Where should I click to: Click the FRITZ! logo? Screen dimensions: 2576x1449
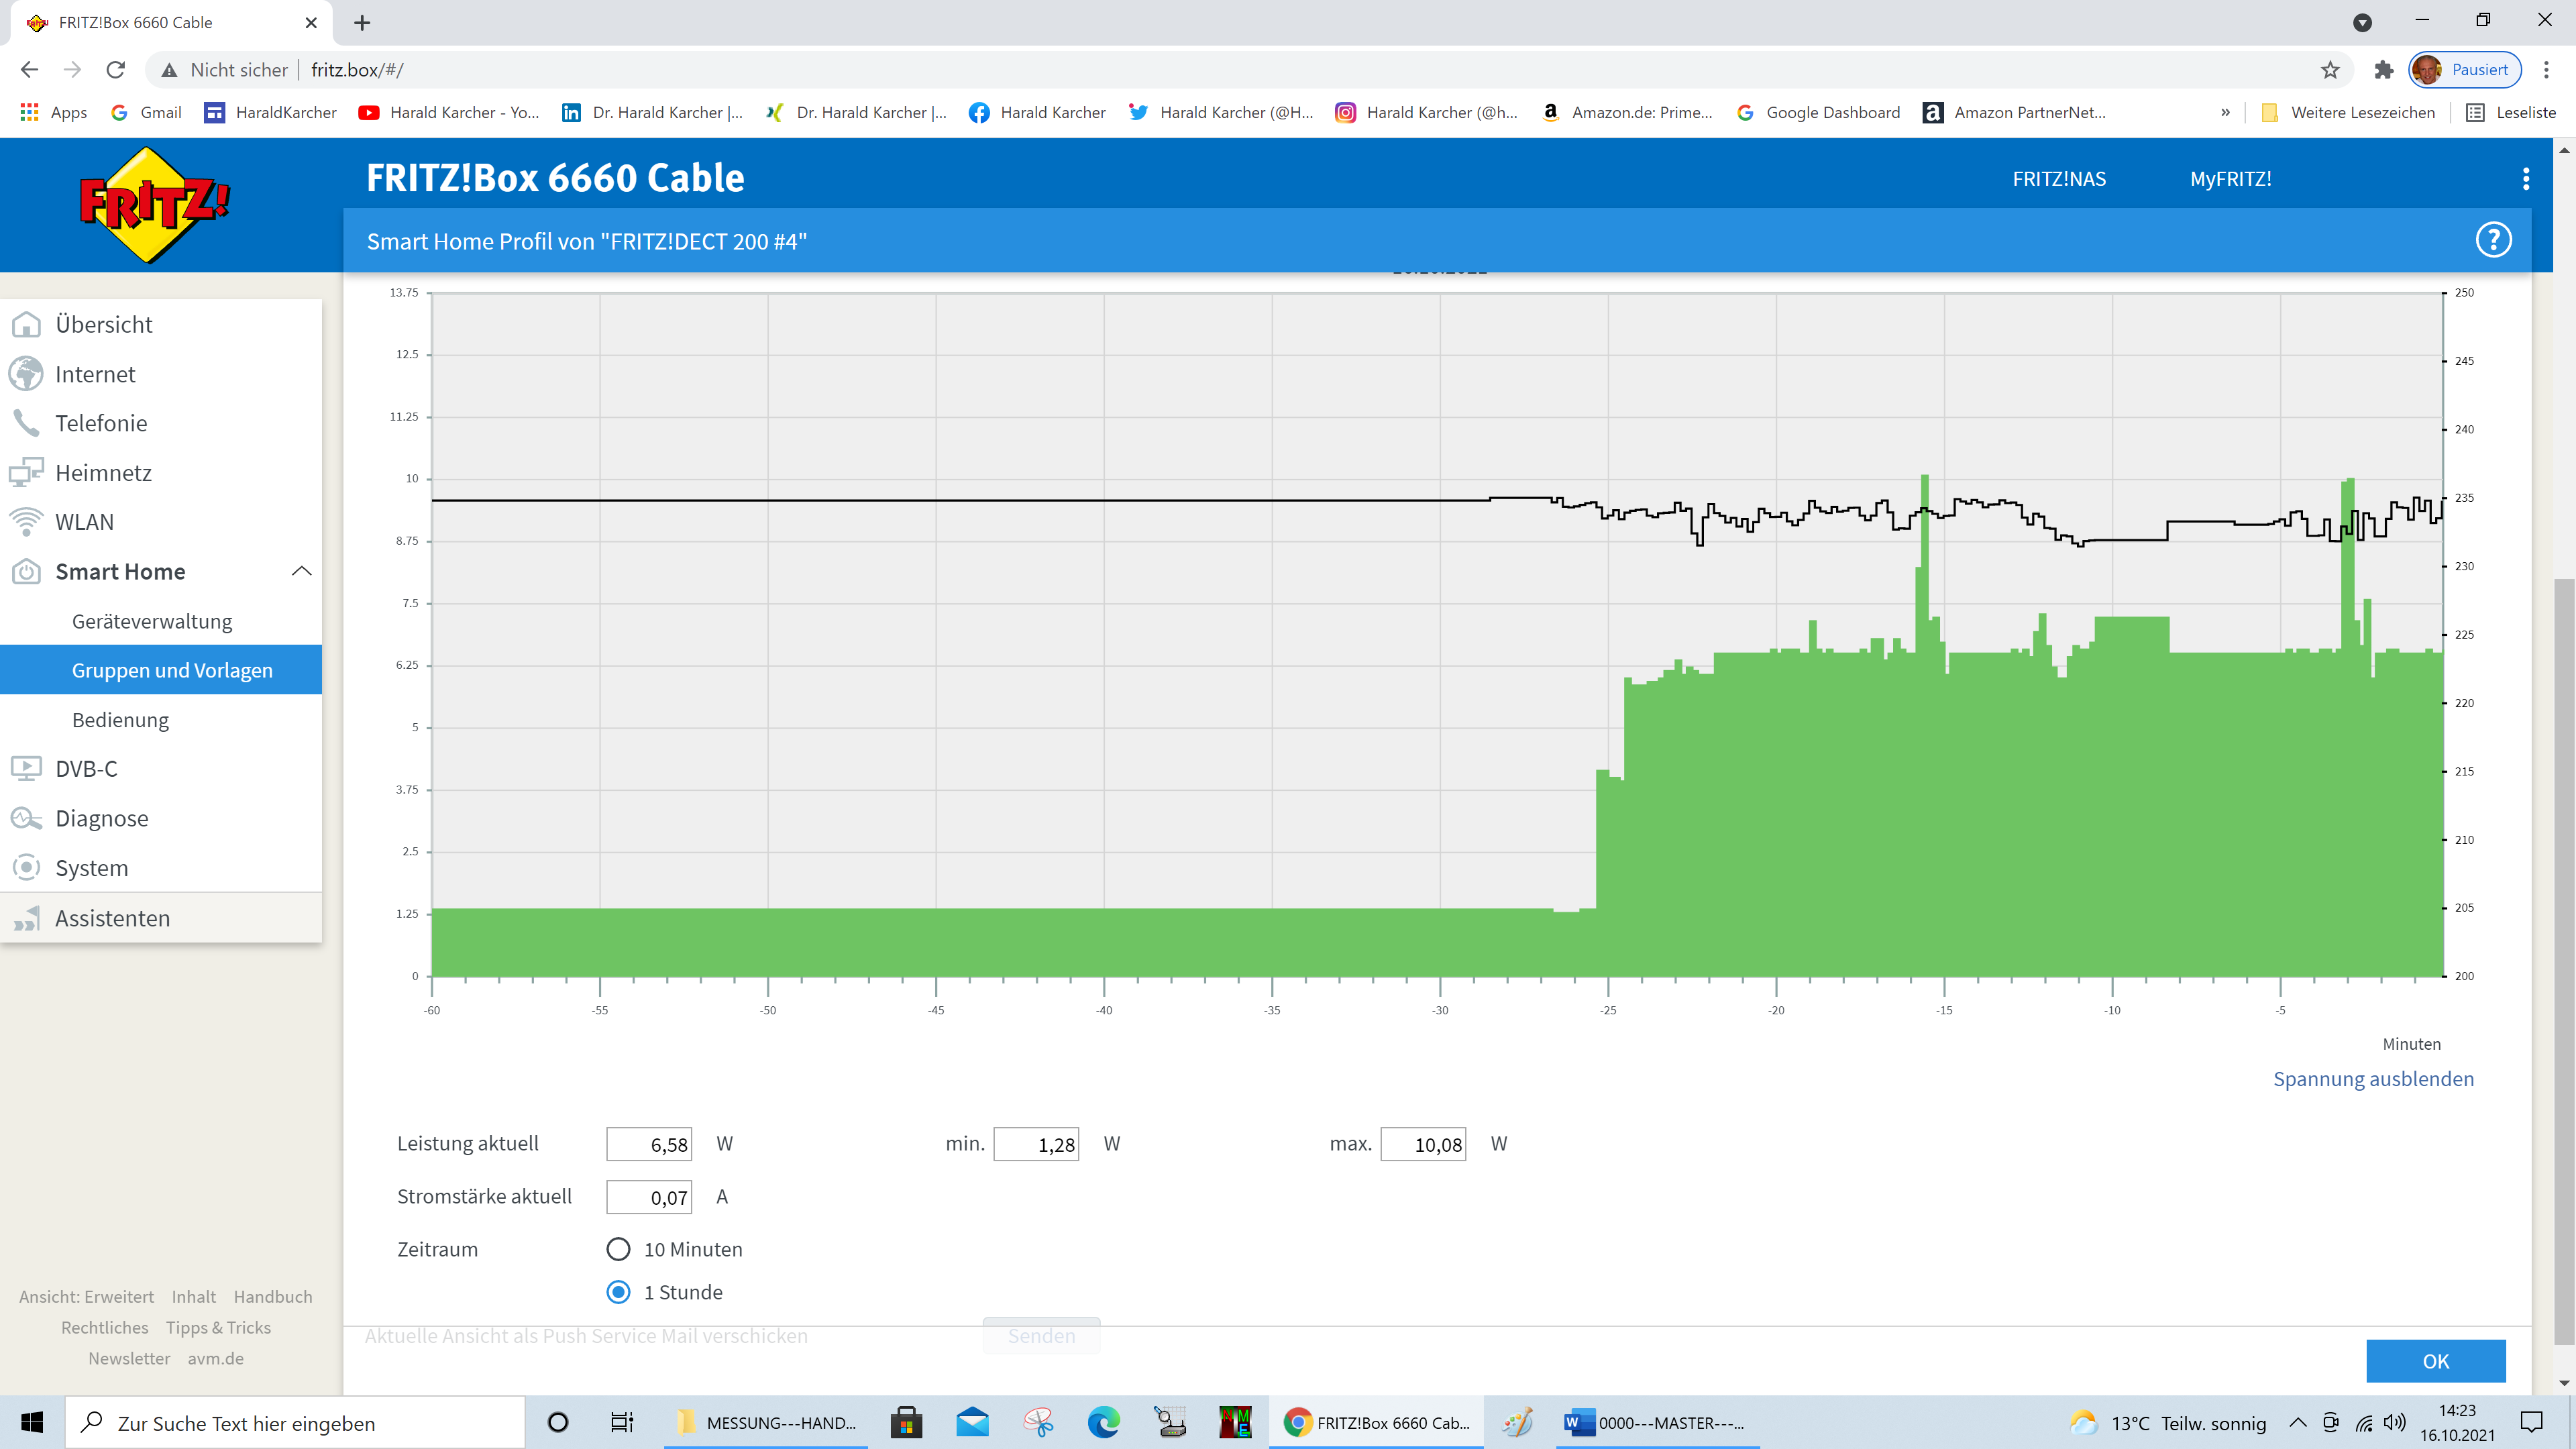point(154,204)
